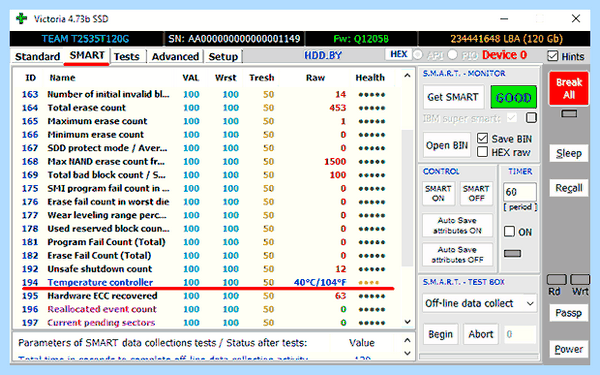Click the Passp button
600x375 pixels.
(569, 313)
